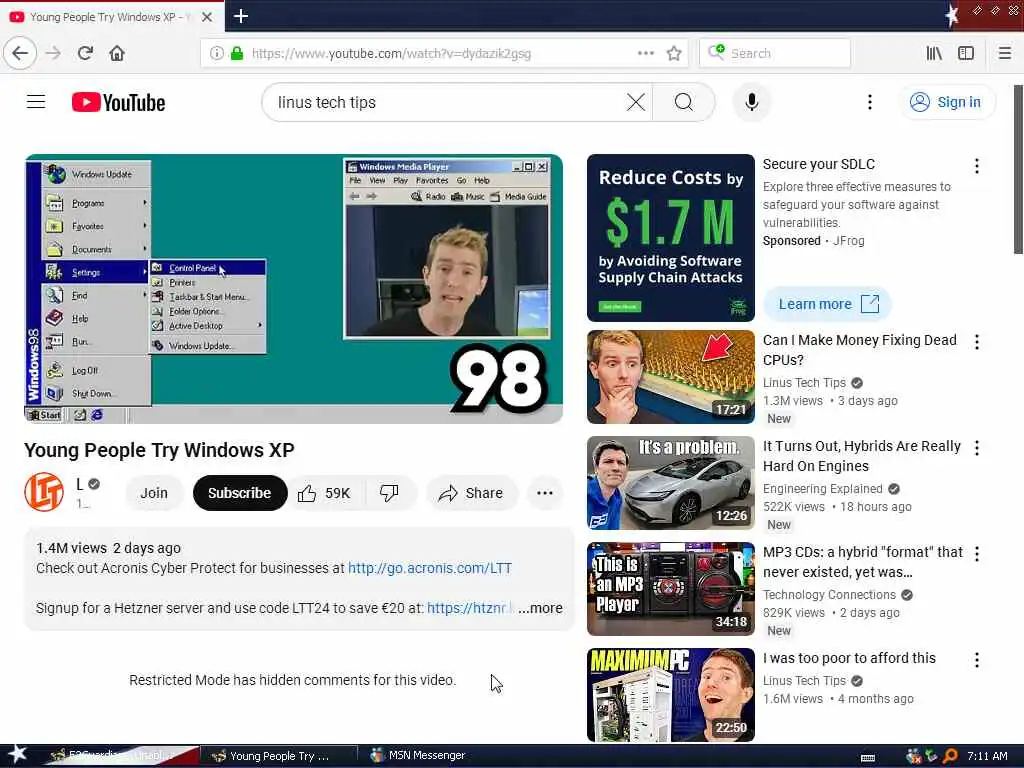Open title Can I Make Money Fixing Dead CPUs?
The height and width of the screenshot is (768, 1024).
pyautogui.click(x=859, y=350)
